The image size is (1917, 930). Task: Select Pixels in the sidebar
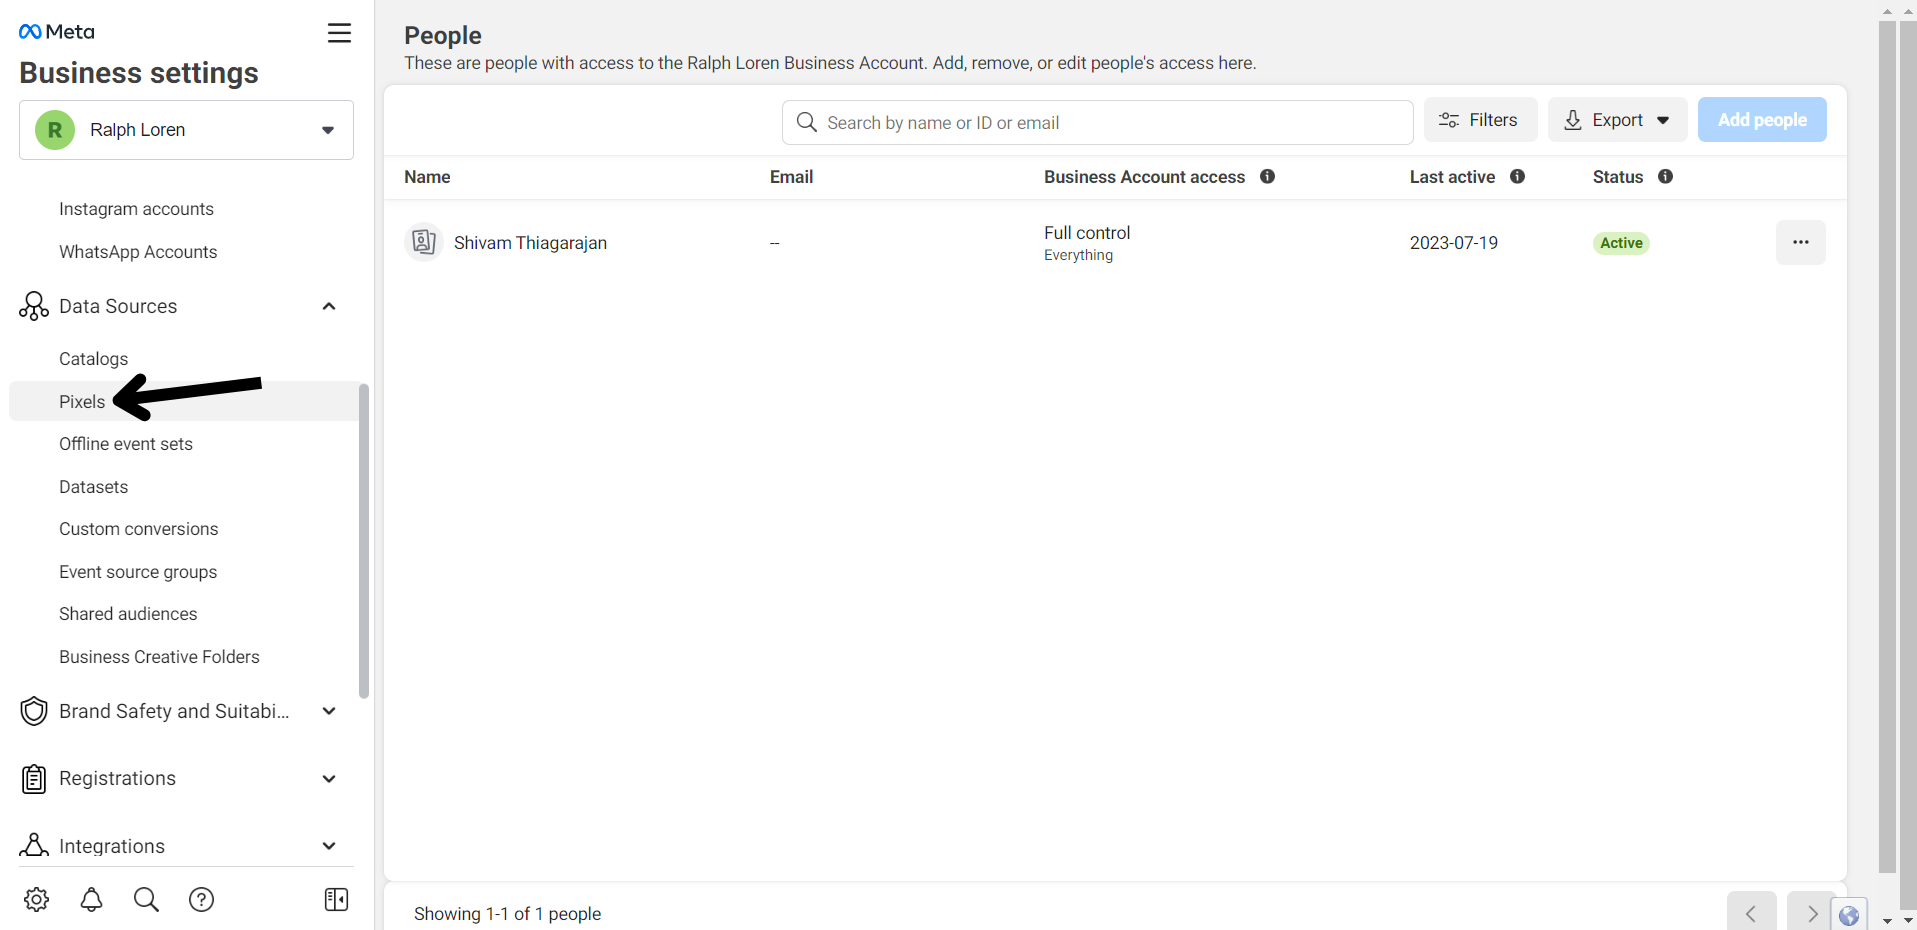[x=82, y=402]
